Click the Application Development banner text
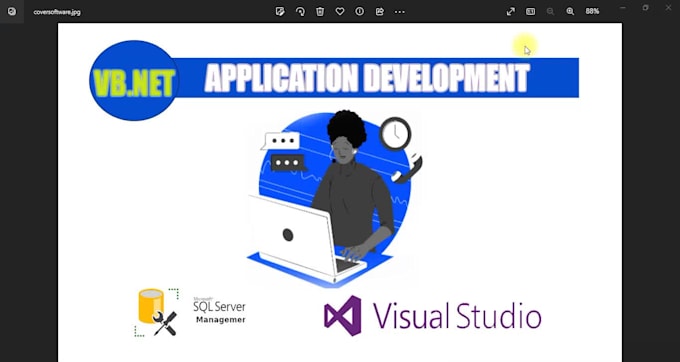Image resolution: width=680 pixels, height=362 pixels. (367, 78)
